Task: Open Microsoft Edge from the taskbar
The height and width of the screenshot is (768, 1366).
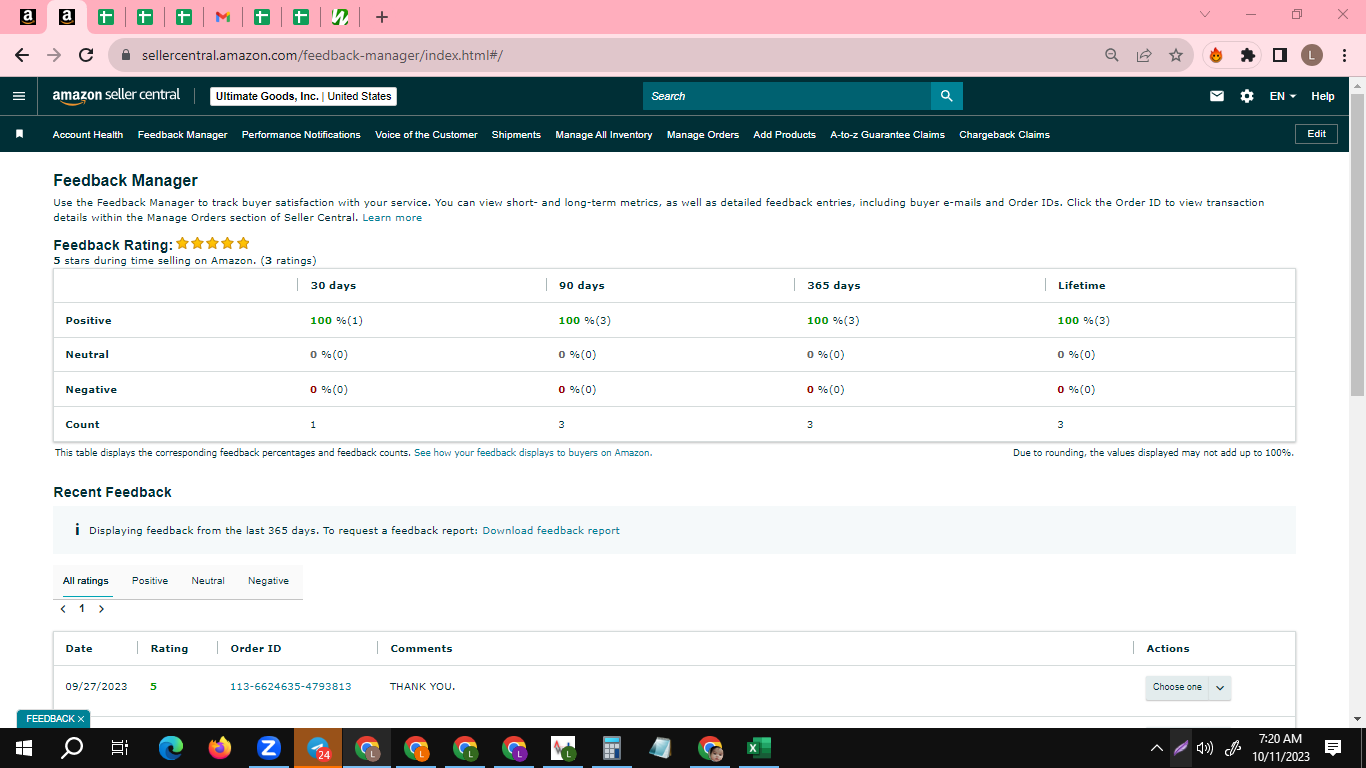Action: coord(171,747)
